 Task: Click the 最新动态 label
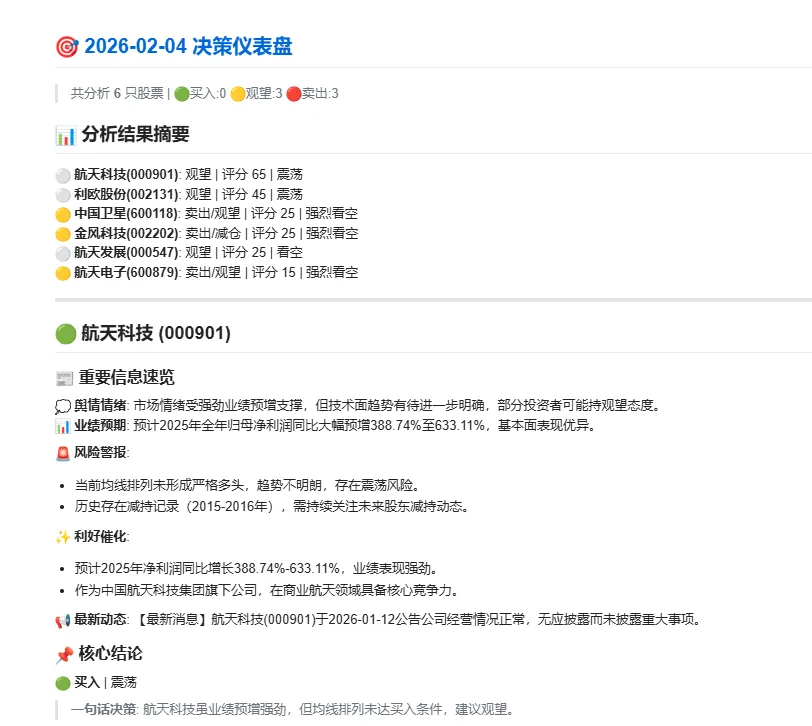100,619
